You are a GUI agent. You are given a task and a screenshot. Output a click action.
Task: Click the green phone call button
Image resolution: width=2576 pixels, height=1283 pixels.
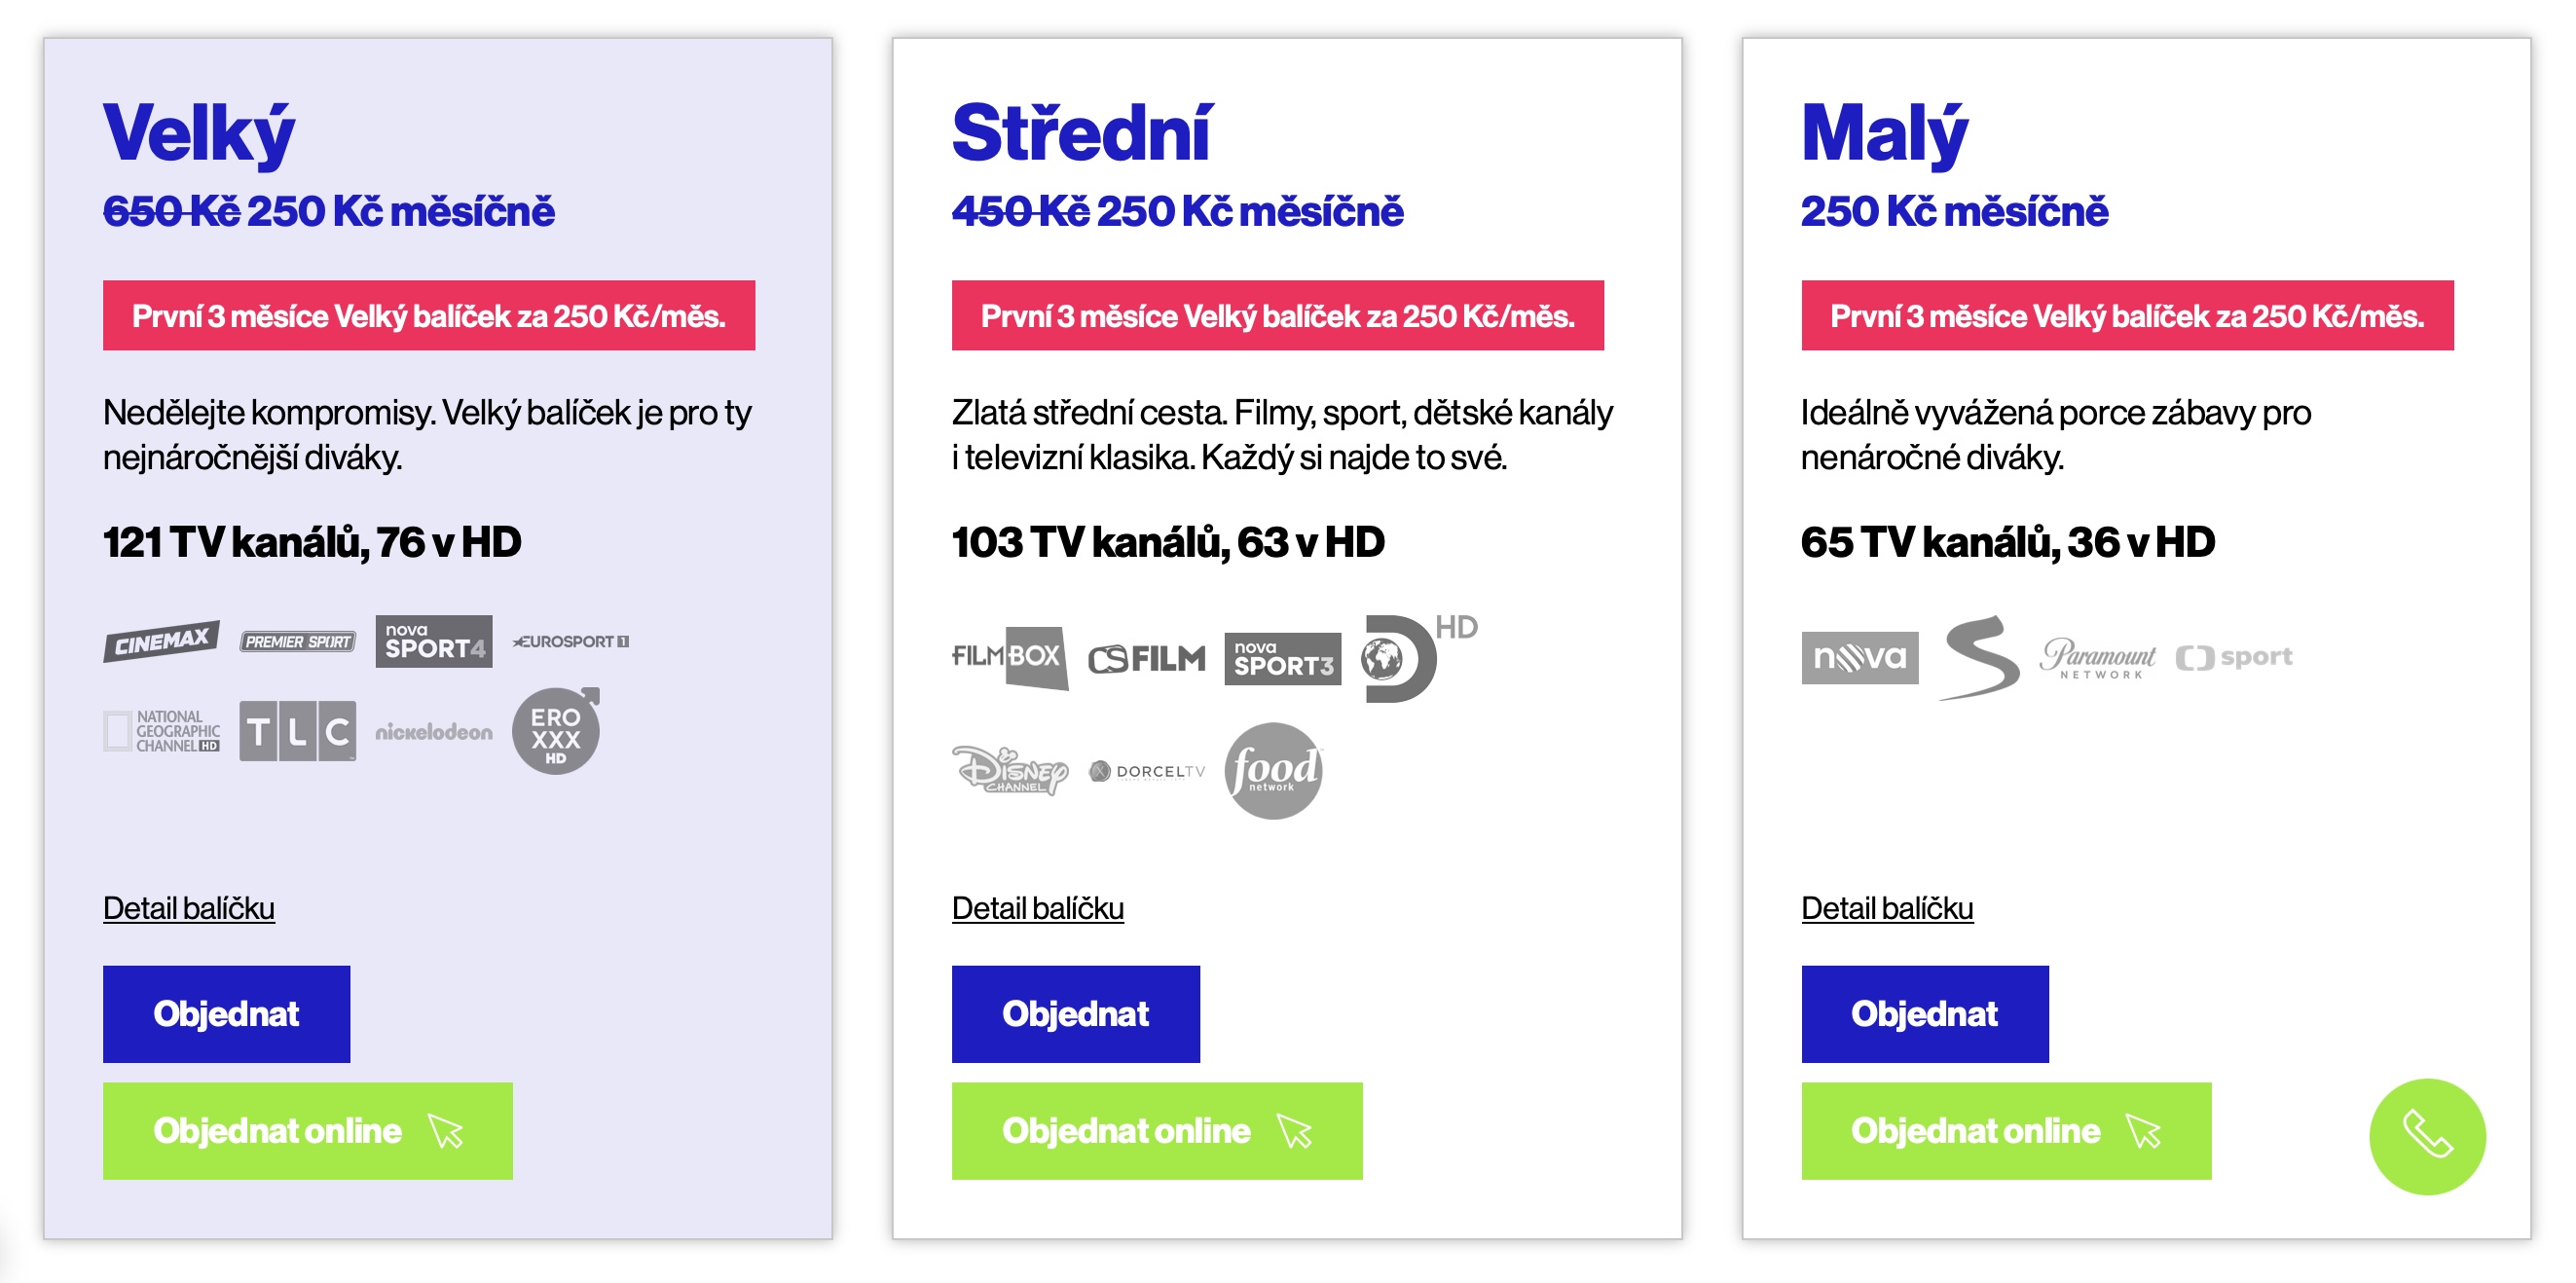2426,1135
